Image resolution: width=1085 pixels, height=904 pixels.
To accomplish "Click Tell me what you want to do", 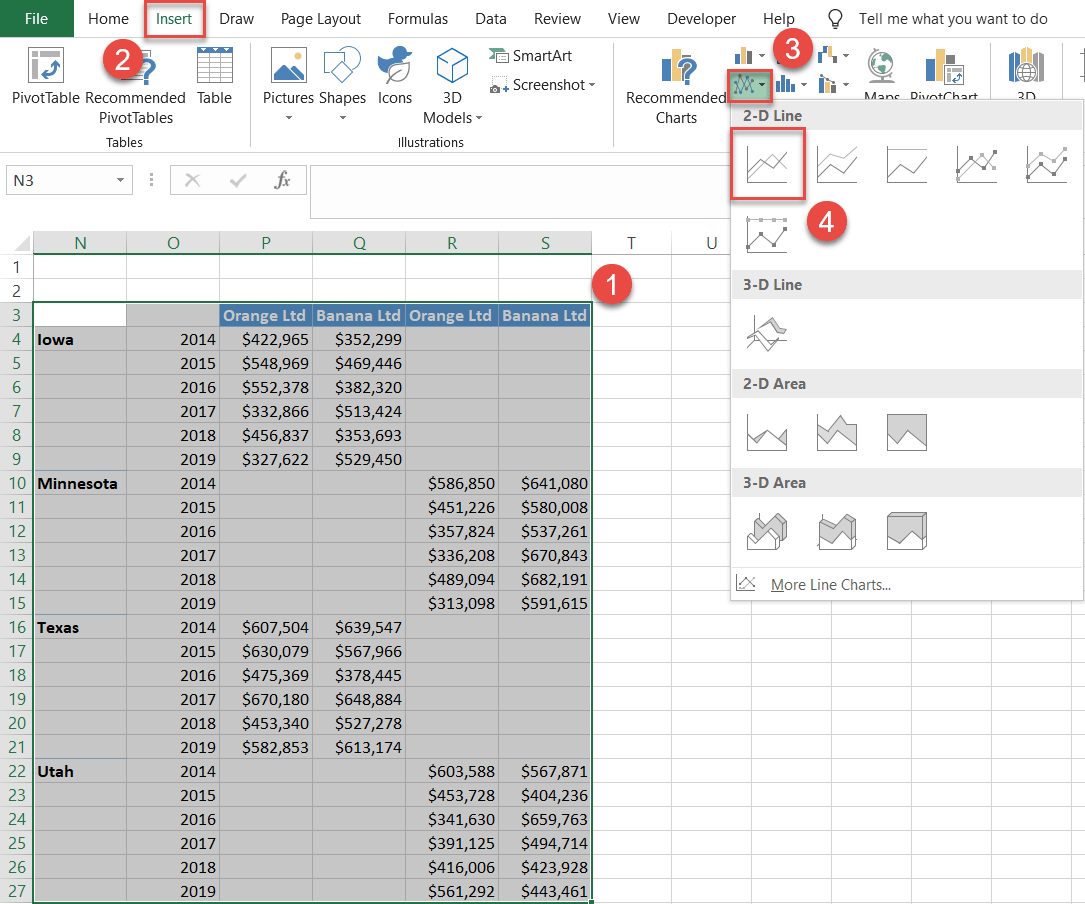I will click(x=953, y=19).
